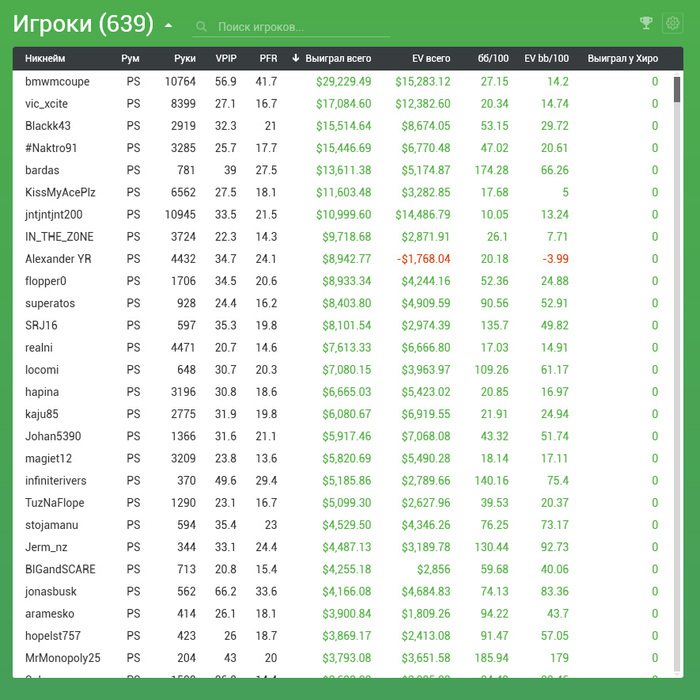
Task: Sort by Выиграл всего column header
Action: 338,58
